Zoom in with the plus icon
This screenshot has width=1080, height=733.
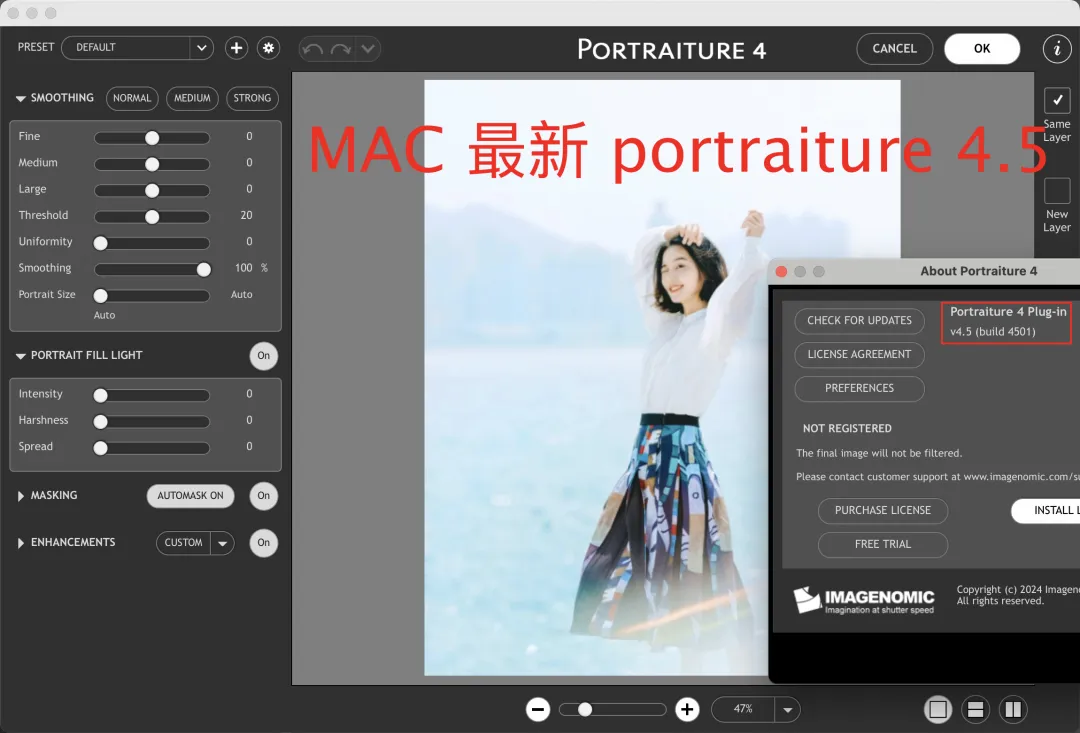pyautogui.click(x=687, y=709)
